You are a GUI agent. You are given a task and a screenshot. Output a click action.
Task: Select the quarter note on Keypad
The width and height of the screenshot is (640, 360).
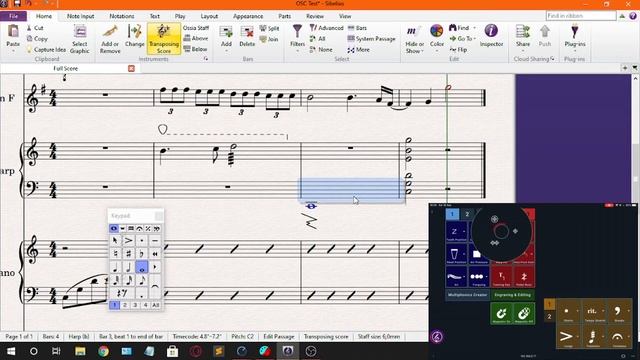115,267
